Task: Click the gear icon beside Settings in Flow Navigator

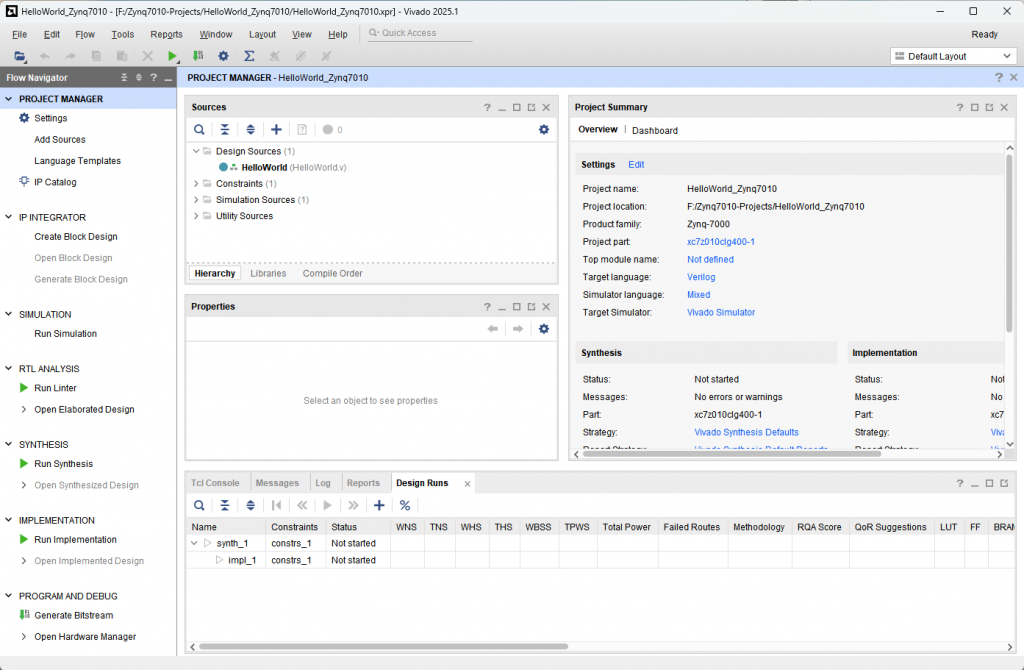Action: (24, 118)
